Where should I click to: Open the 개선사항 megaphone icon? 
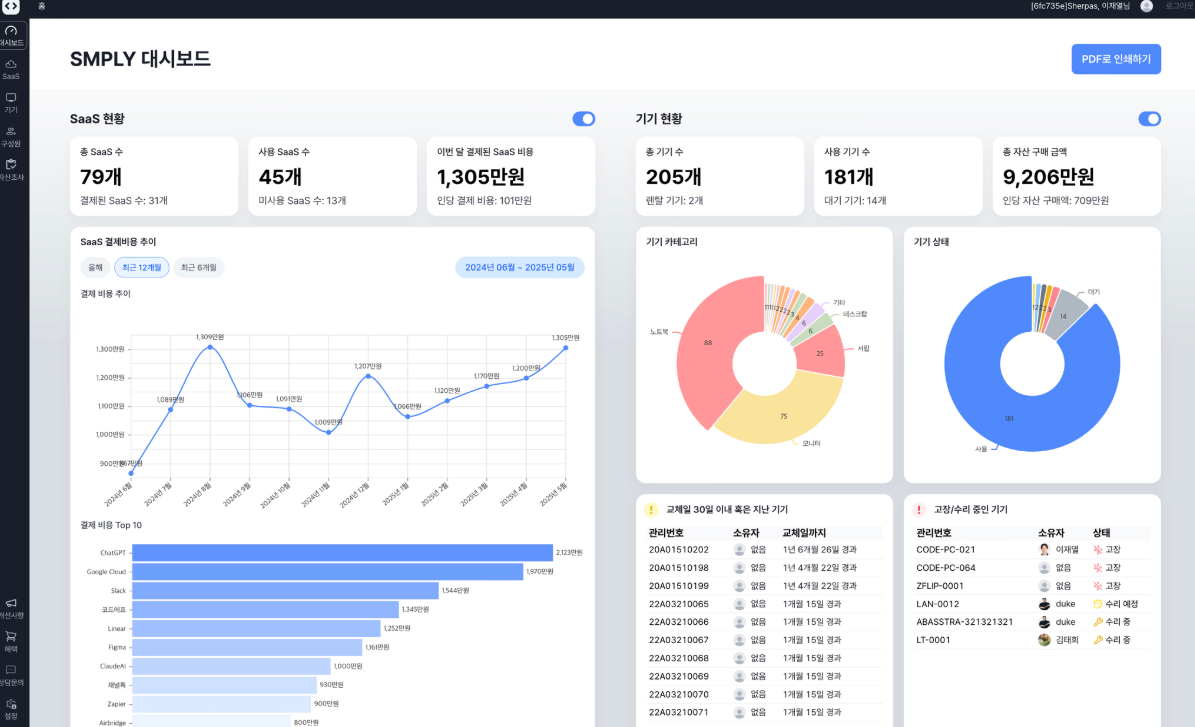11,608
